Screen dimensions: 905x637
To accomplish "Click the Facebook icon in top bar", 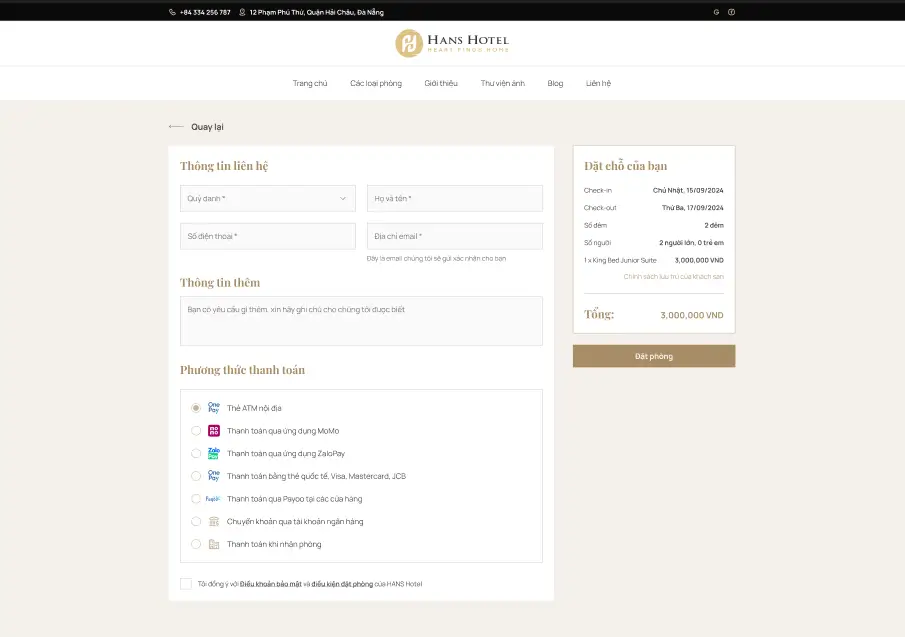I will (x=731, y=12).
